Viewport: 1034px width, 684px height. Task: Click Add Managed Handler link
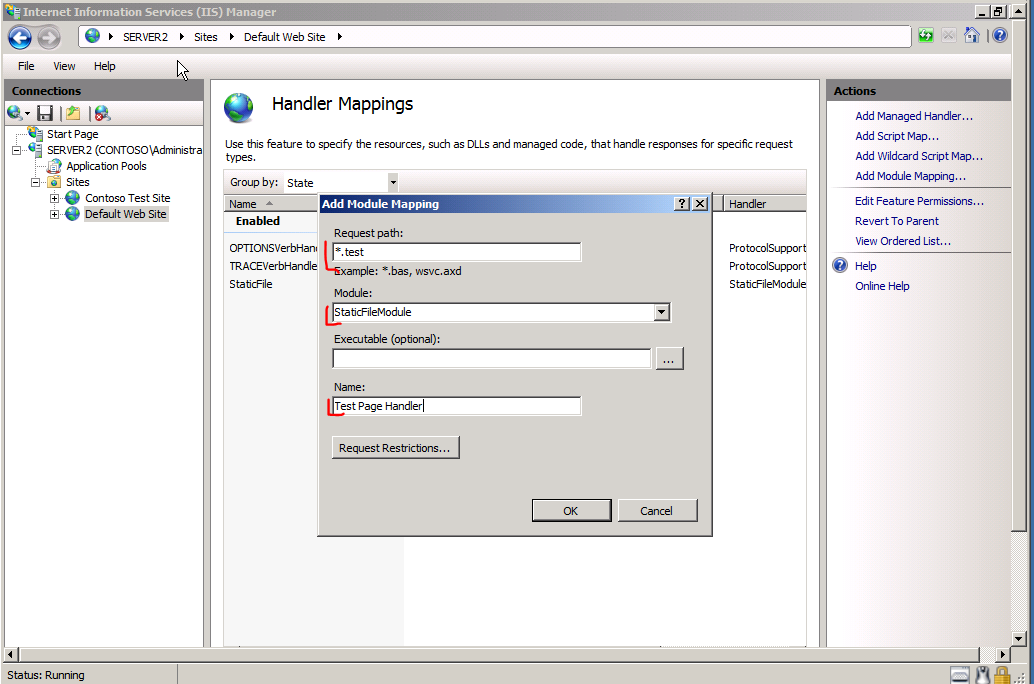[x=913, y=116]
